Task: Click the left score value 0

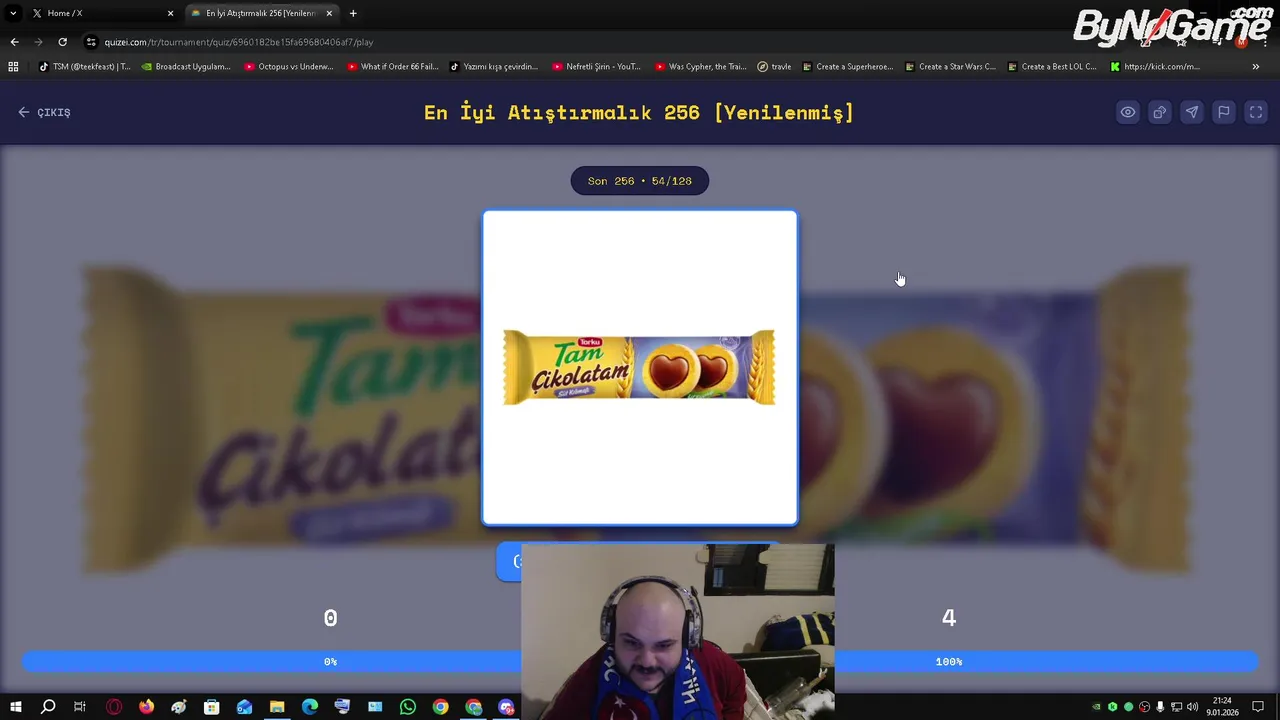Action: [330, 618]
